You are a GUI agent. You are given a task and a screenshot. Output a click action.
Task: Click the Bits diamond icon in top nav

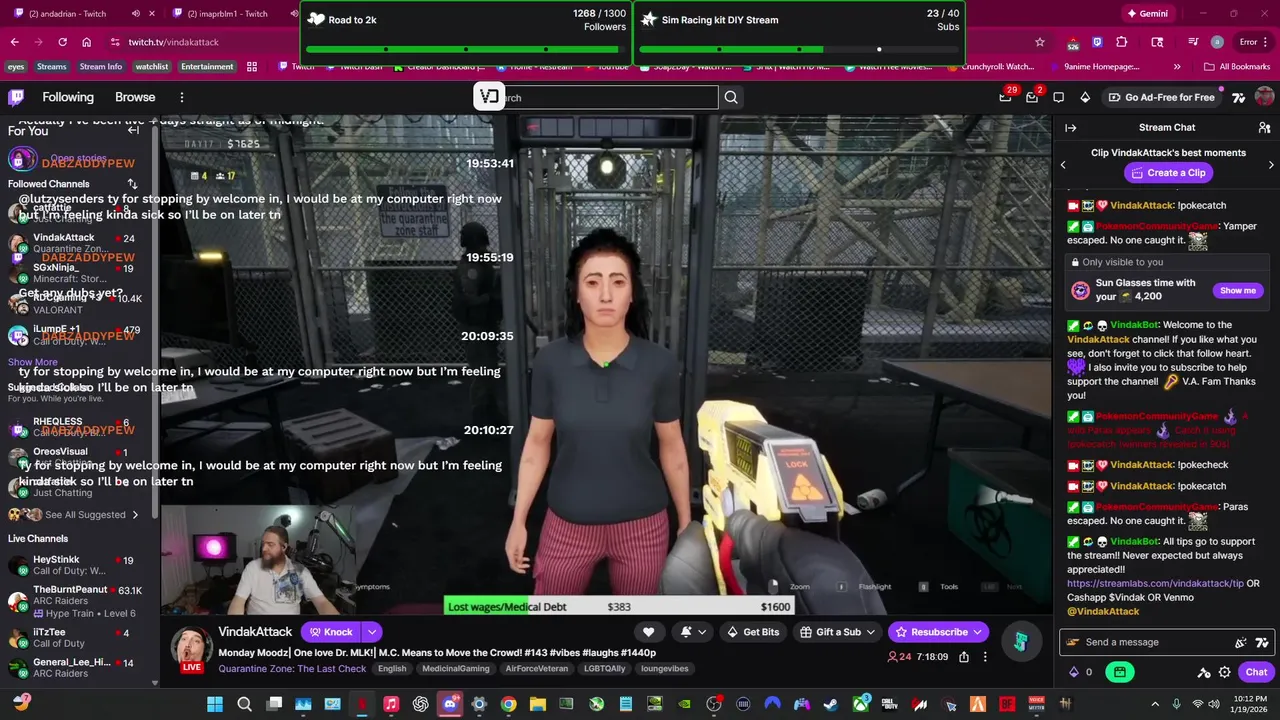[x=1085, y=97]
